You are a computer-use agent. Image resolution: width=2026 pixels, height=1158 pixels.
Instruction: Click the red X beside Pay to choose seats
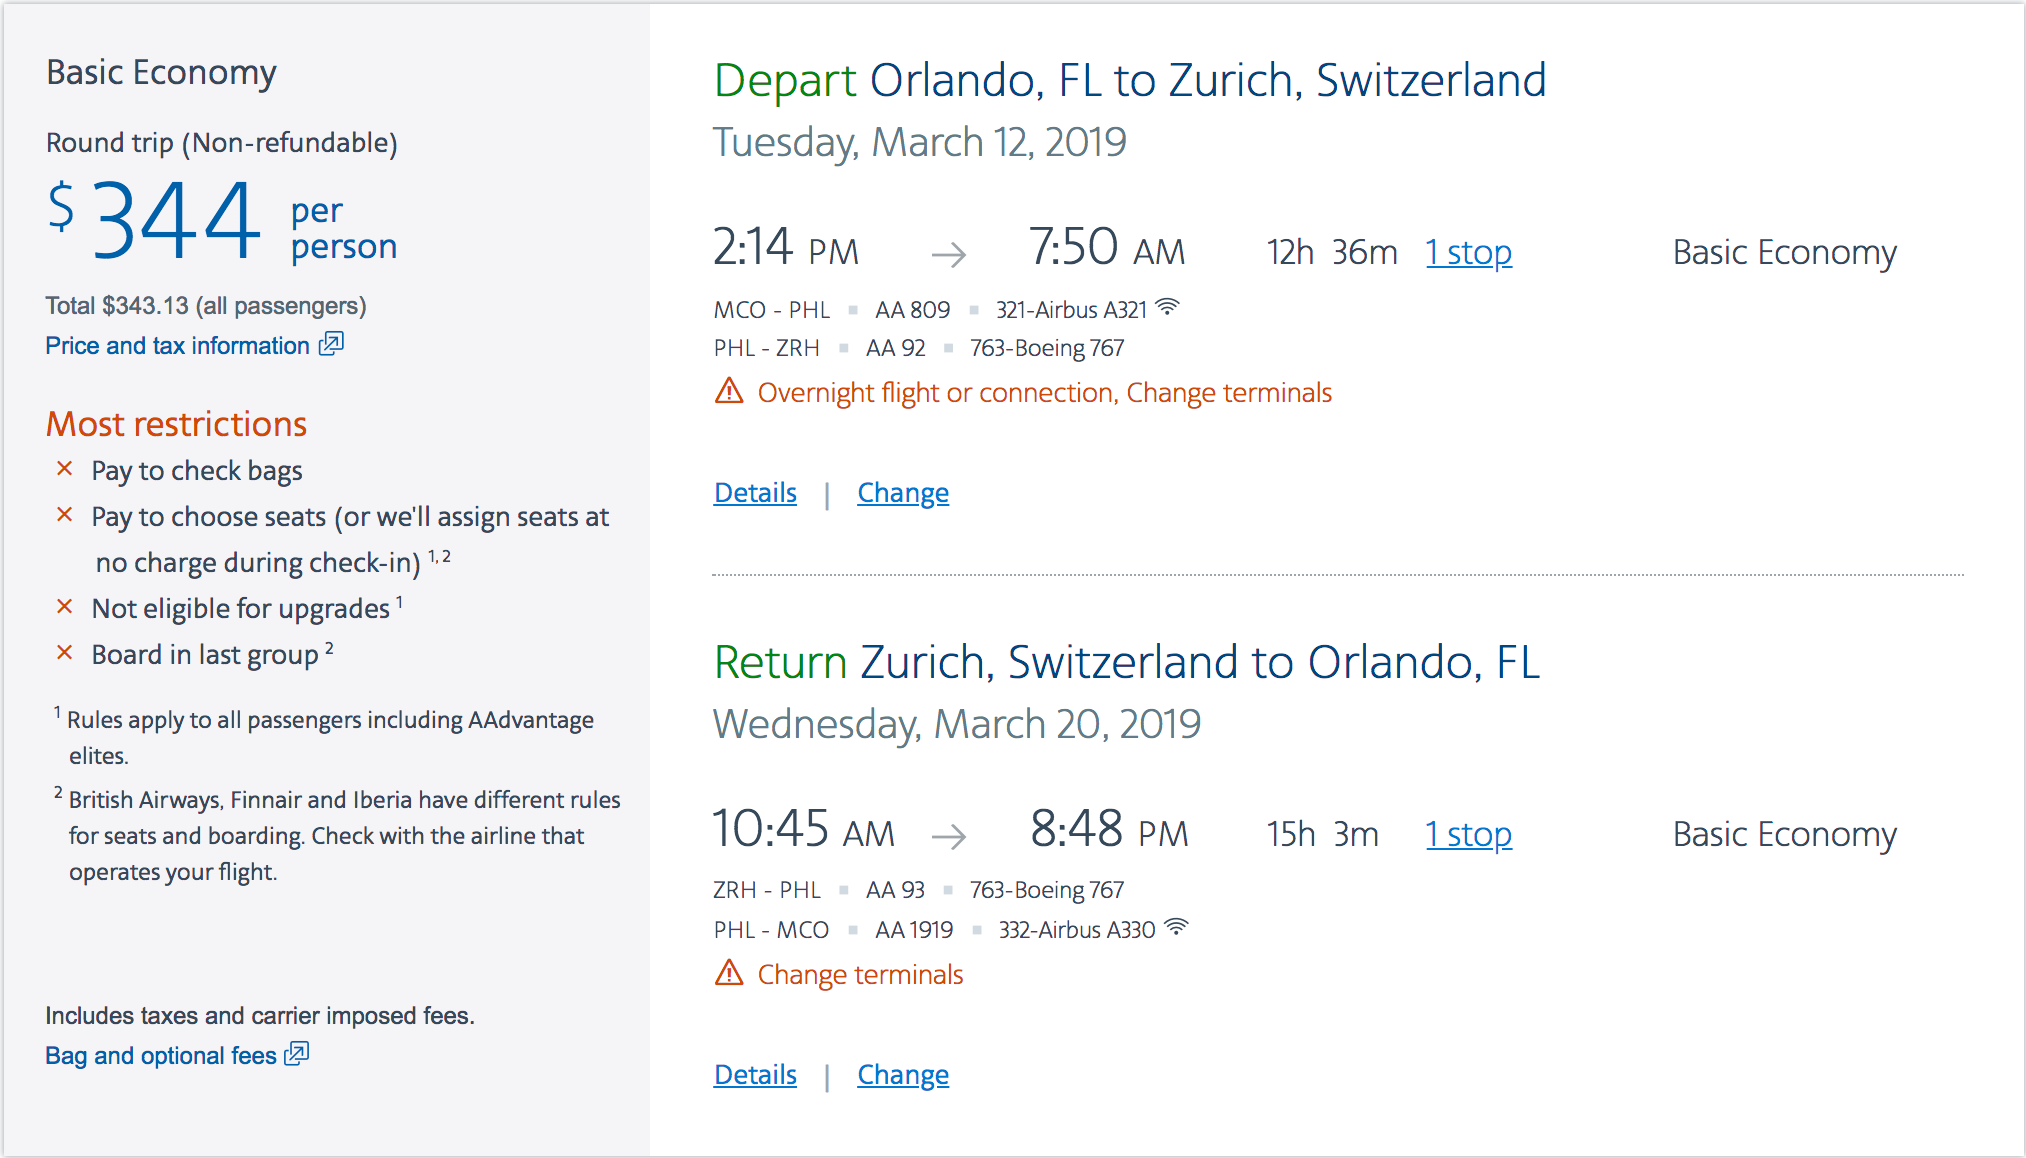[65, 515]
